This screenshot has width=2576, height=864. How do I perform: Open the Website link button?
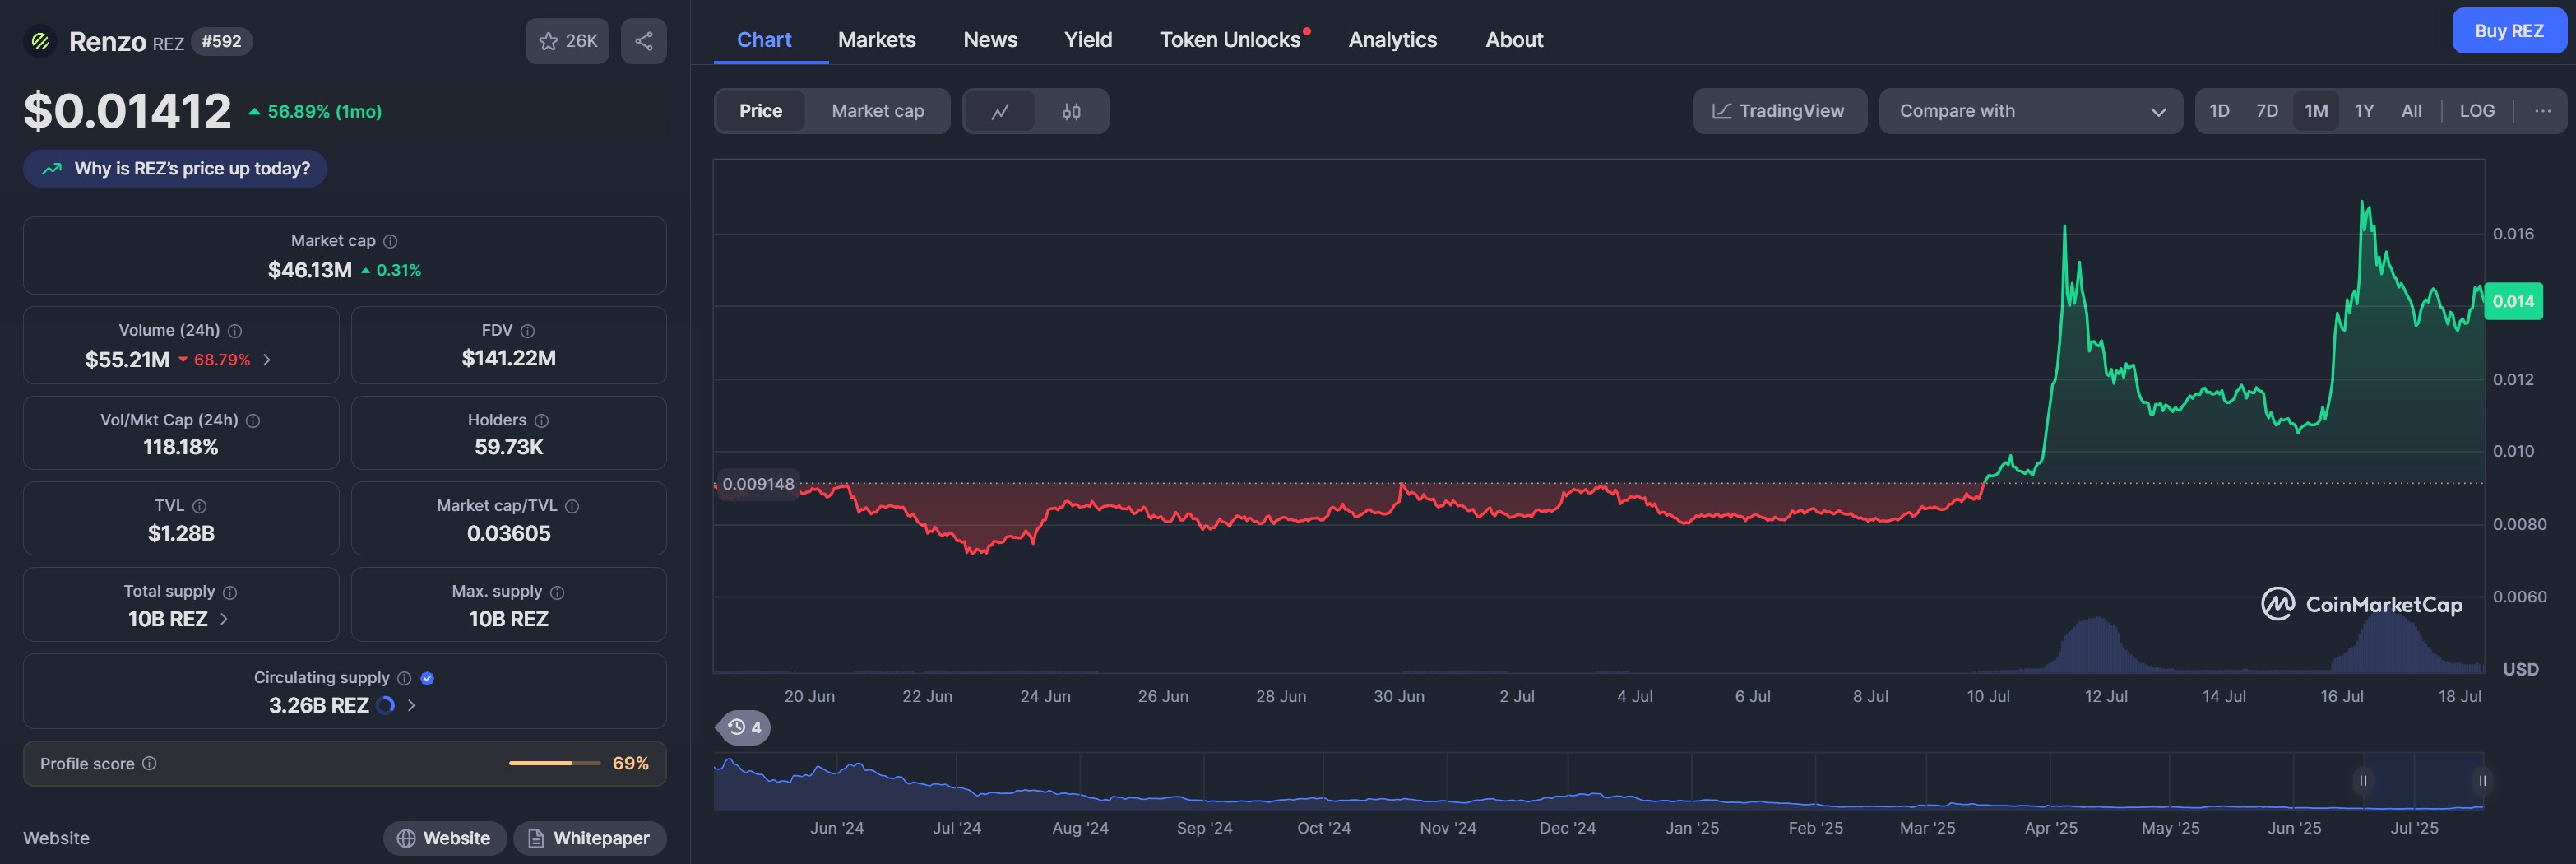[444, 838]
